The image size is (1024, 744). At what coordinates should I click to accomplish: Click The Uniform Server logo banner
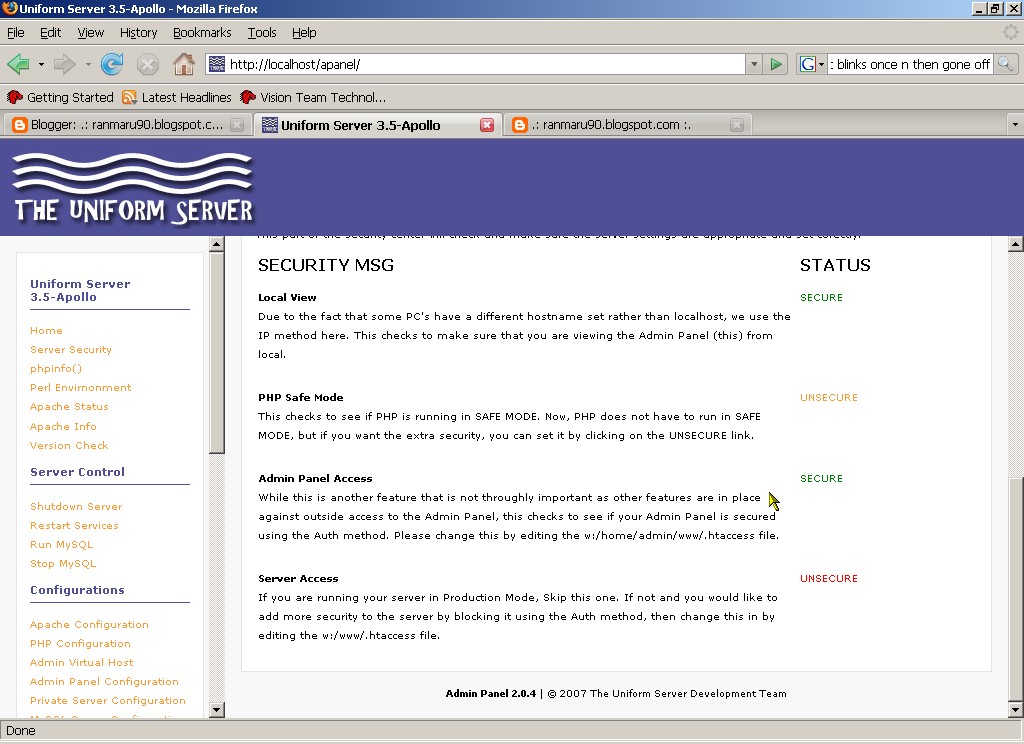[x=133, y=189]
